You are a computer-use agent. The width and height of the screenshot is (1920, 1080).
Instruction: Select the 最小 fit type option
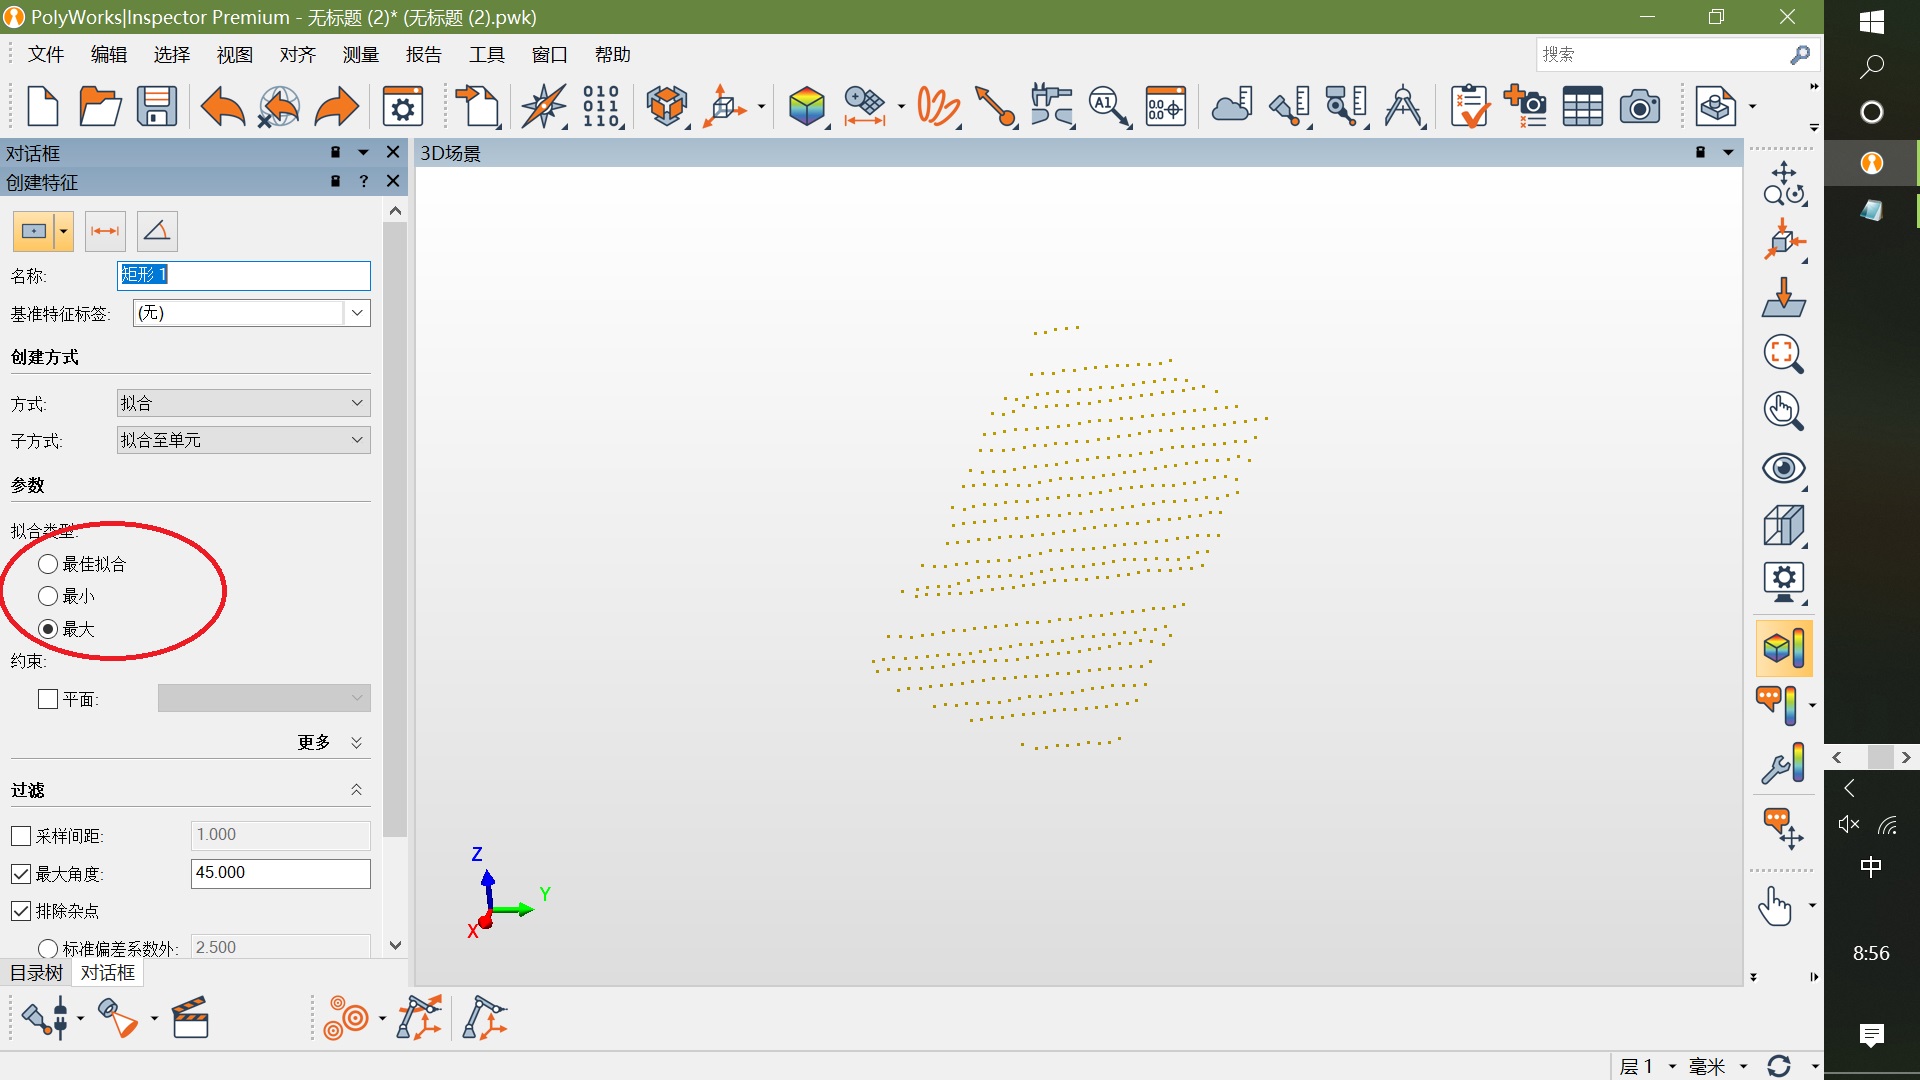[x=48, y=596]
